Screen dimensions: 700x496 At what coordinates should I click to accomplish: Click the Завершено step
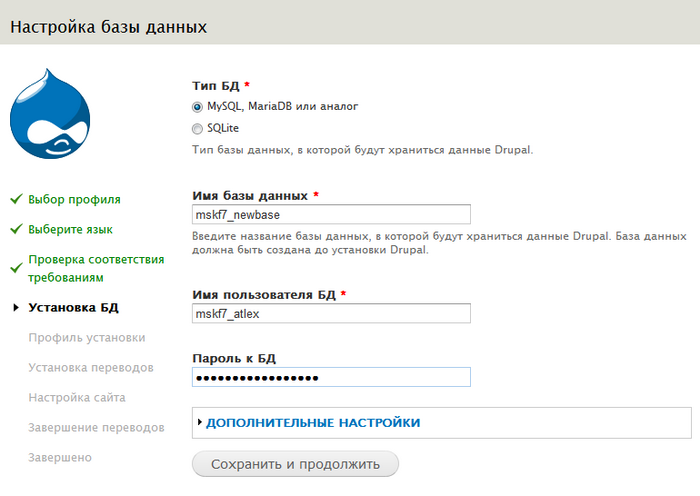[x=60, y=458]
